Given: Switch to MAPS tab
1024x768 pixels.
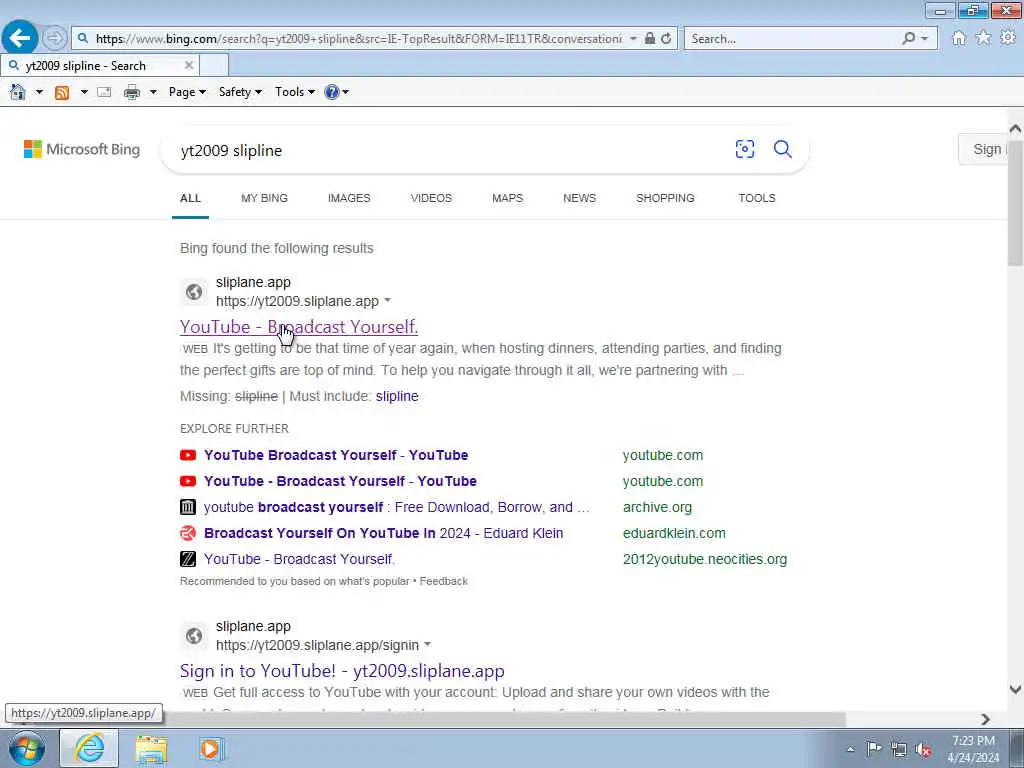Looking at the screenshot, I should pos(507,198).
